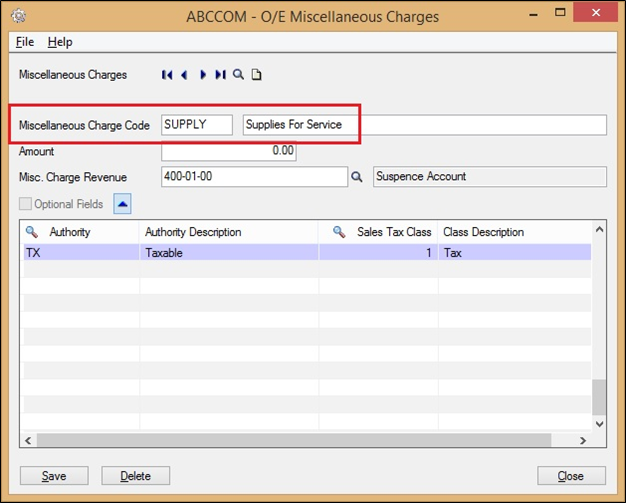Screen dimensions: 634x503
Task: Select the TX authority cell
Action: pyautogui.click(x=81, y=253)
